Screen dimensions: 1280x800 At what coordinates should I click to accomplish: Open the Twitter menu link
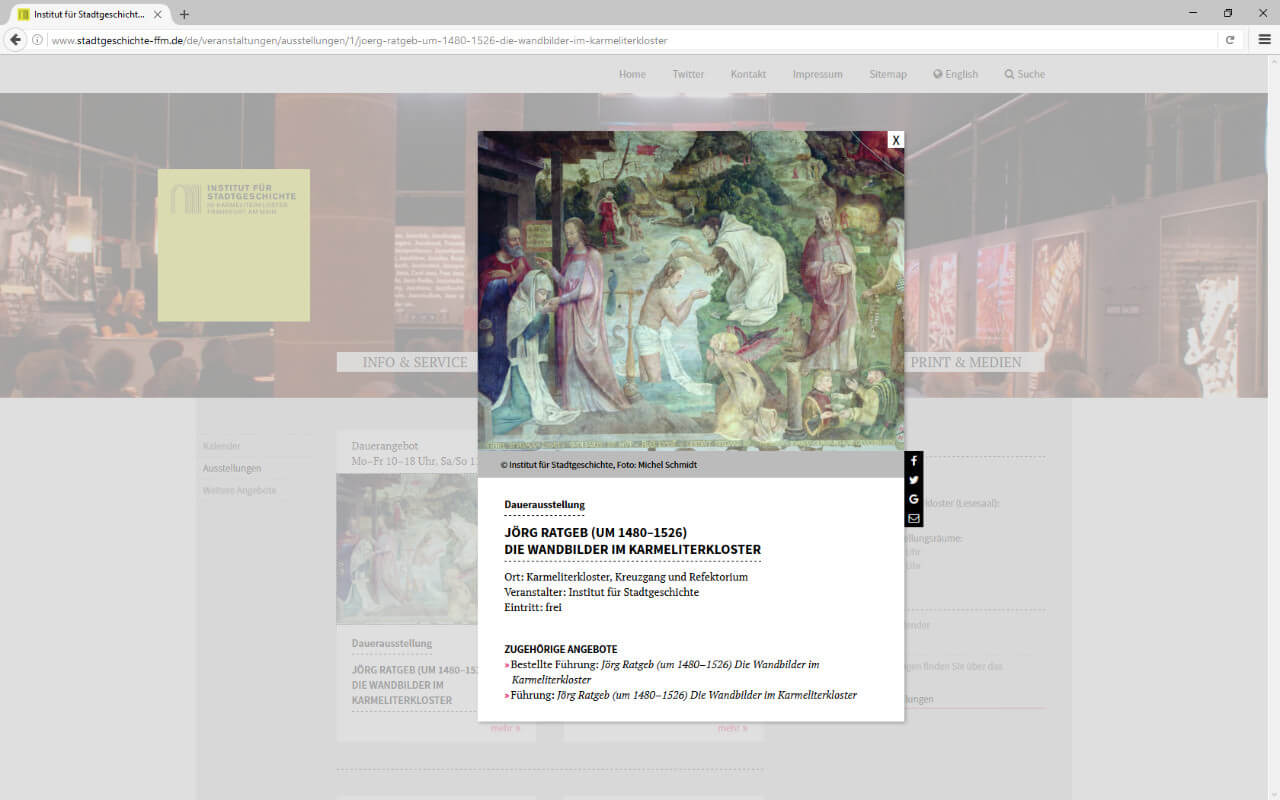pyautogui.click(x=688, y=74)
